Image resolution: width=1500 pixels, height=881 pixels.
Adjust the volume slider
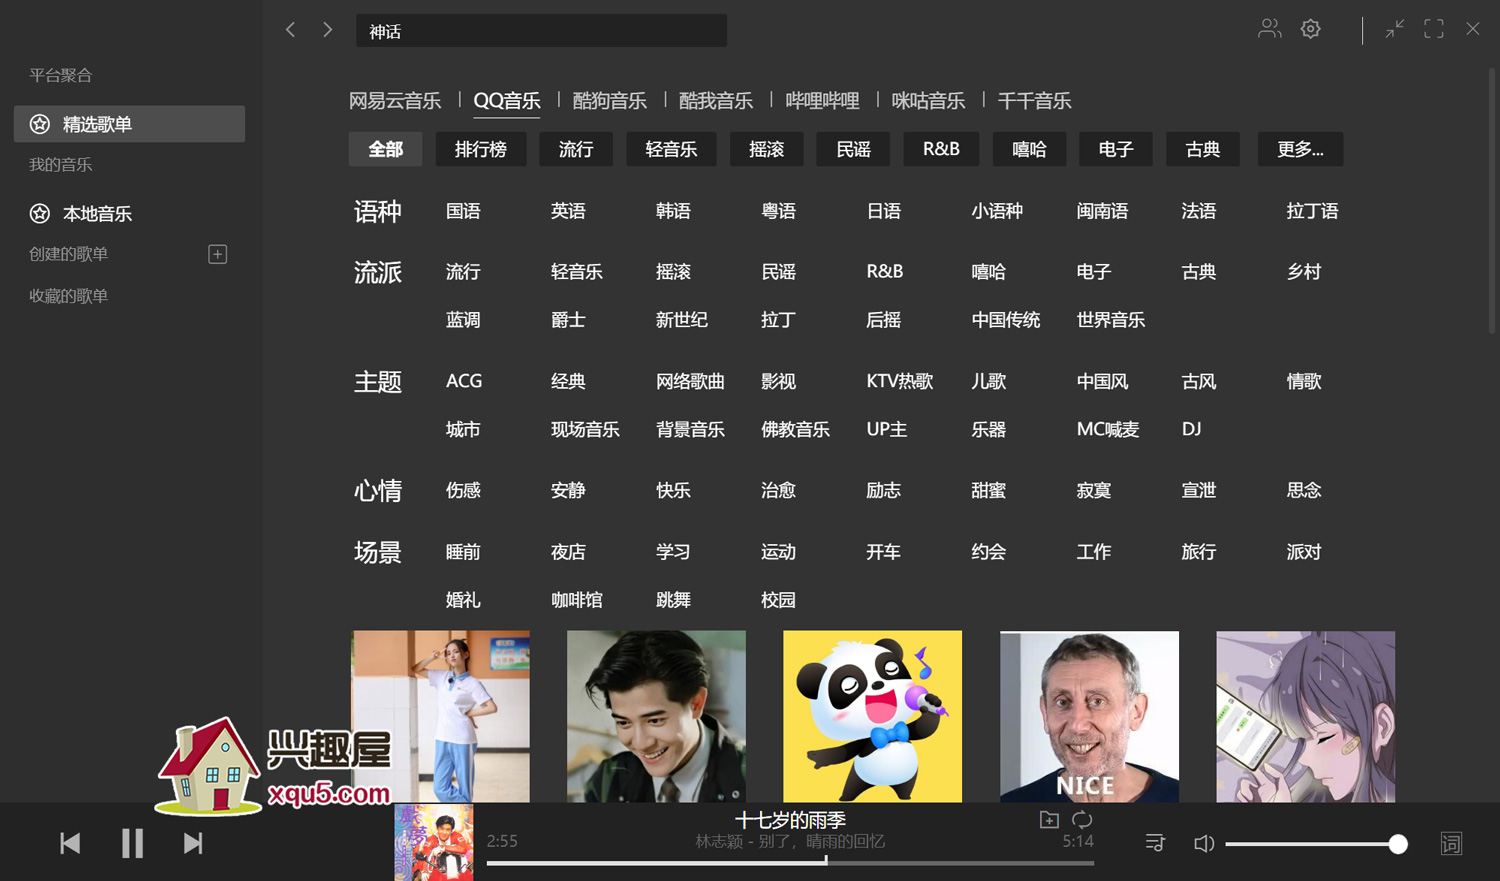(x=1316, y=844)
